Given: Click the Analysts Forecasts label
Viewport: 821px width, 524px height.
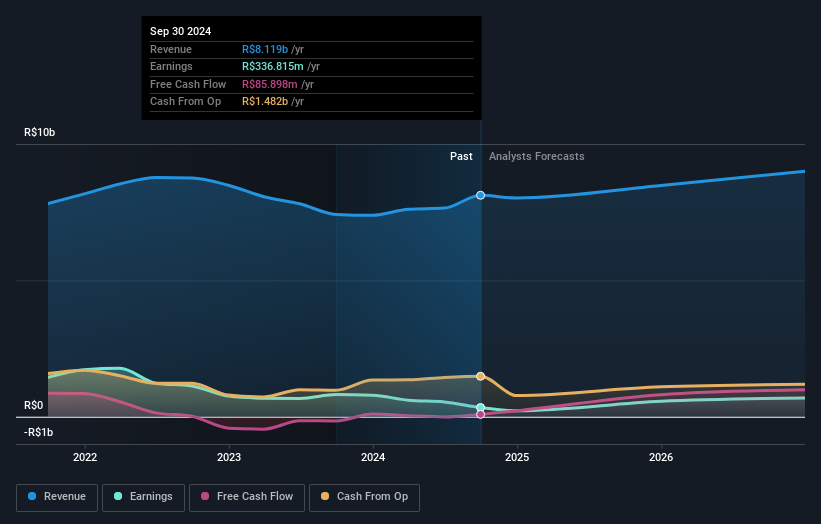Looking at the screenshot, I should (537, 156).
